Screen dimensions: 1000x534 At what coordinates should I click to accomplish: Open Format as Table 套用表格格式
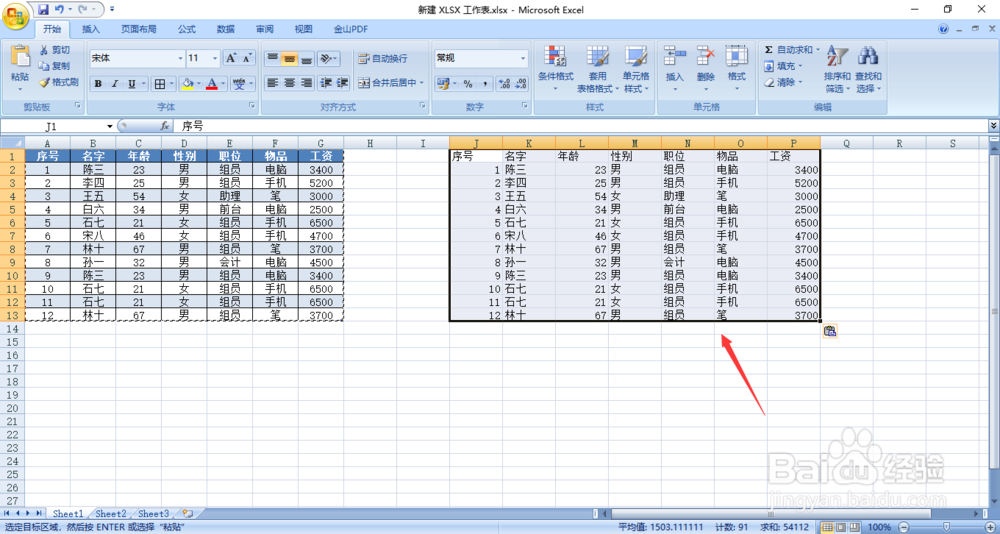point(597,70)
